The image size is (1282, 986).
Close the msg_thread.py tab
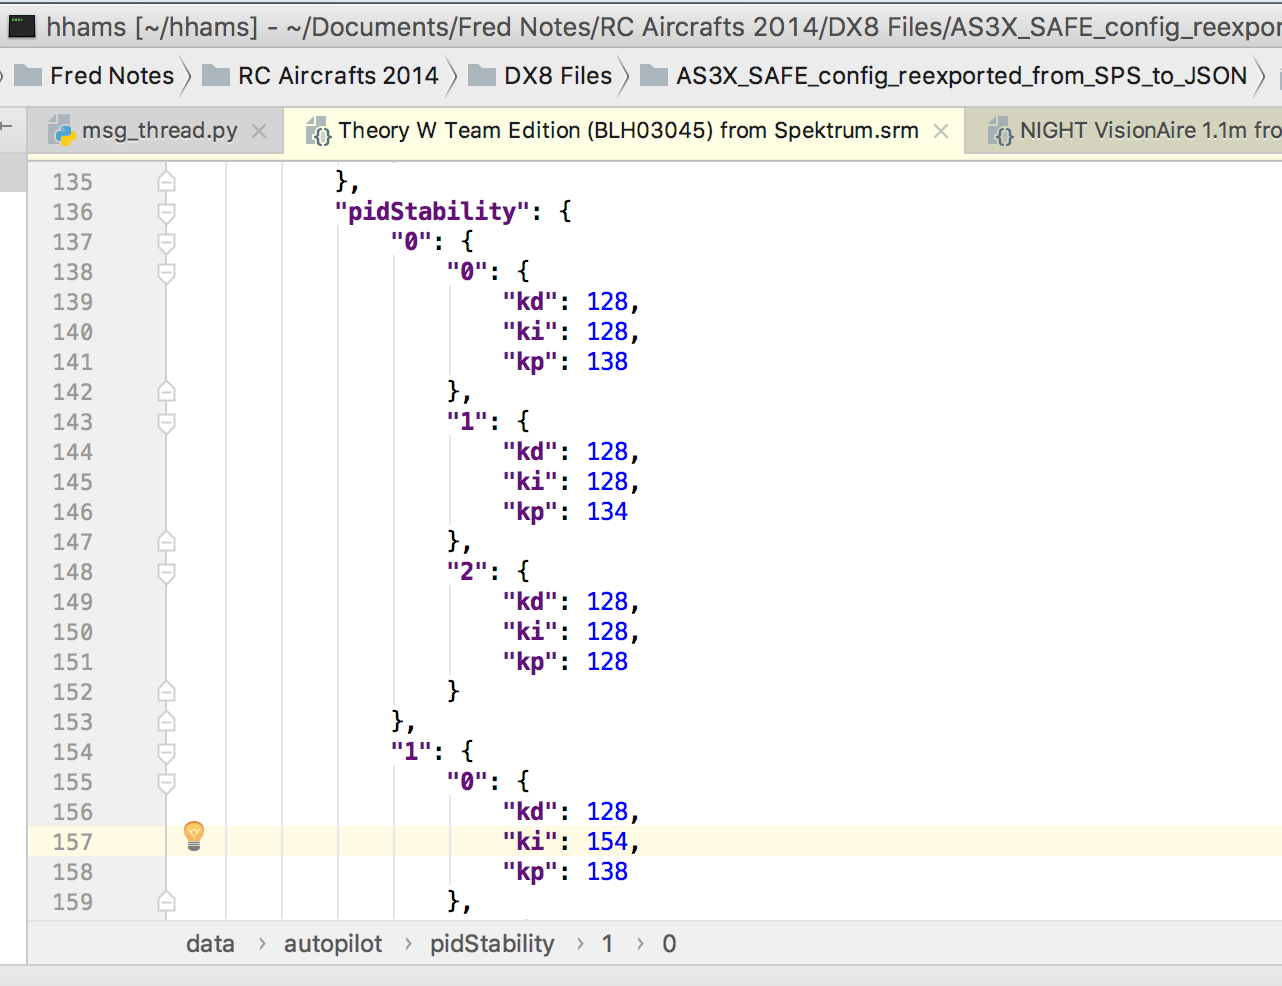coord(259,131)
